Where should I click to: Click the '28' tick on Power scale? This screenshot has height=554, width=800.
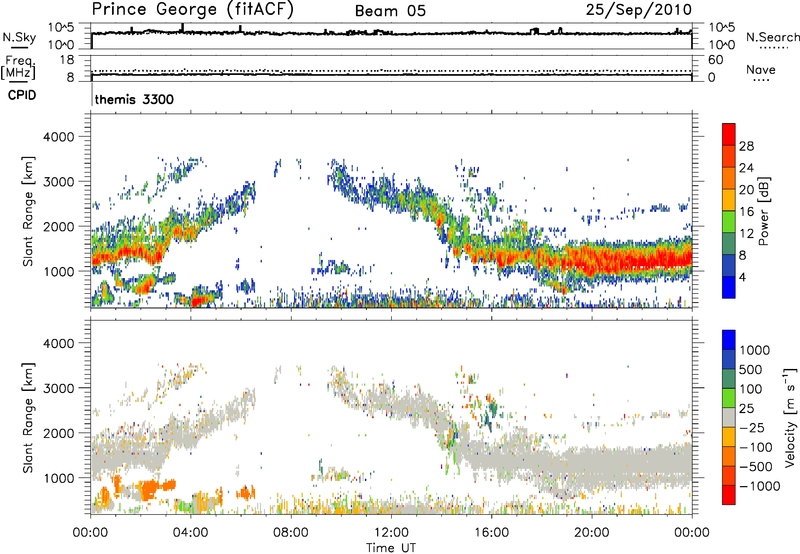click(746, 146)
